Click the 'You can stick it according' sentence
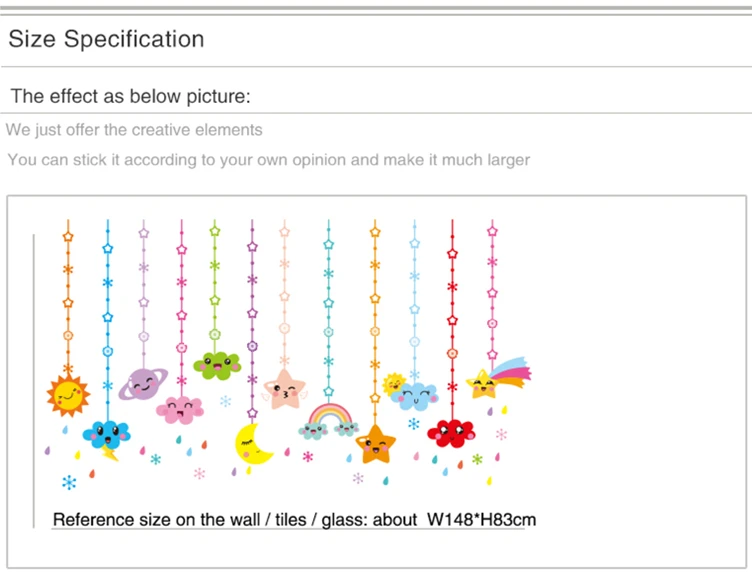 click(269, 160)
